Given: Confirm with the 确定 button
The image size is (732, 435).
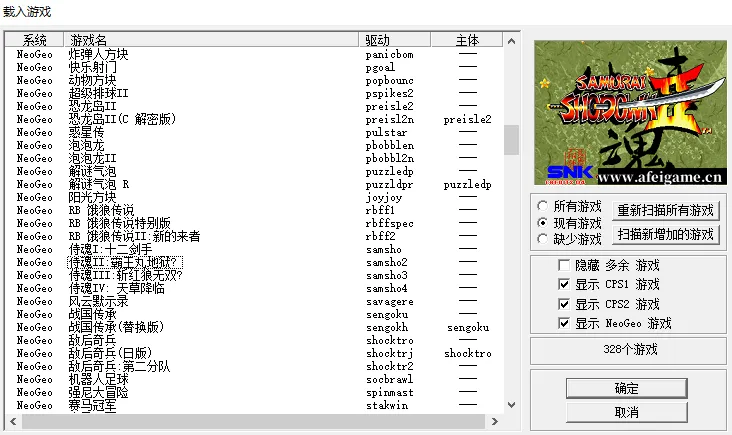Looking at the screenshot, I should [x=626, y=388].
